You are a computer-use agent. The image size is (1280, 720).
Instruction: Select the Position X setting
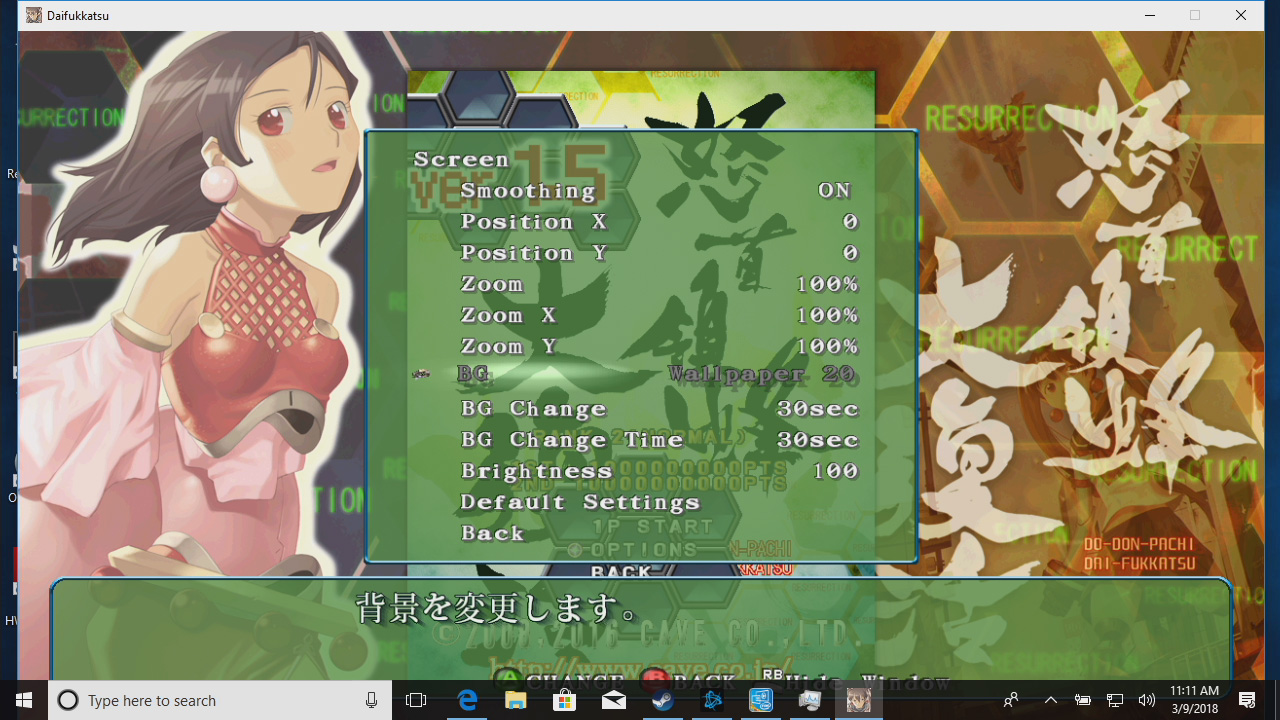pos(534,222)
